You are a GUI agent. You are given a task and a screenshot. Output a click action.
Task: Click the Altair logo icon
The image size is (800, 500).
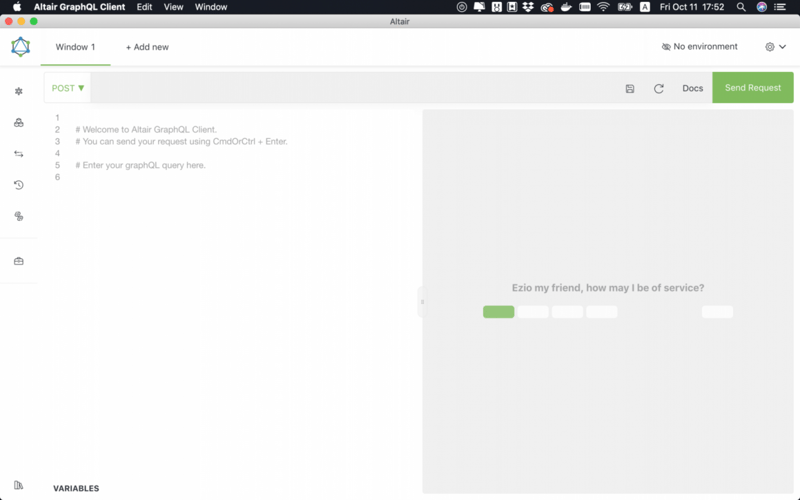20,47
